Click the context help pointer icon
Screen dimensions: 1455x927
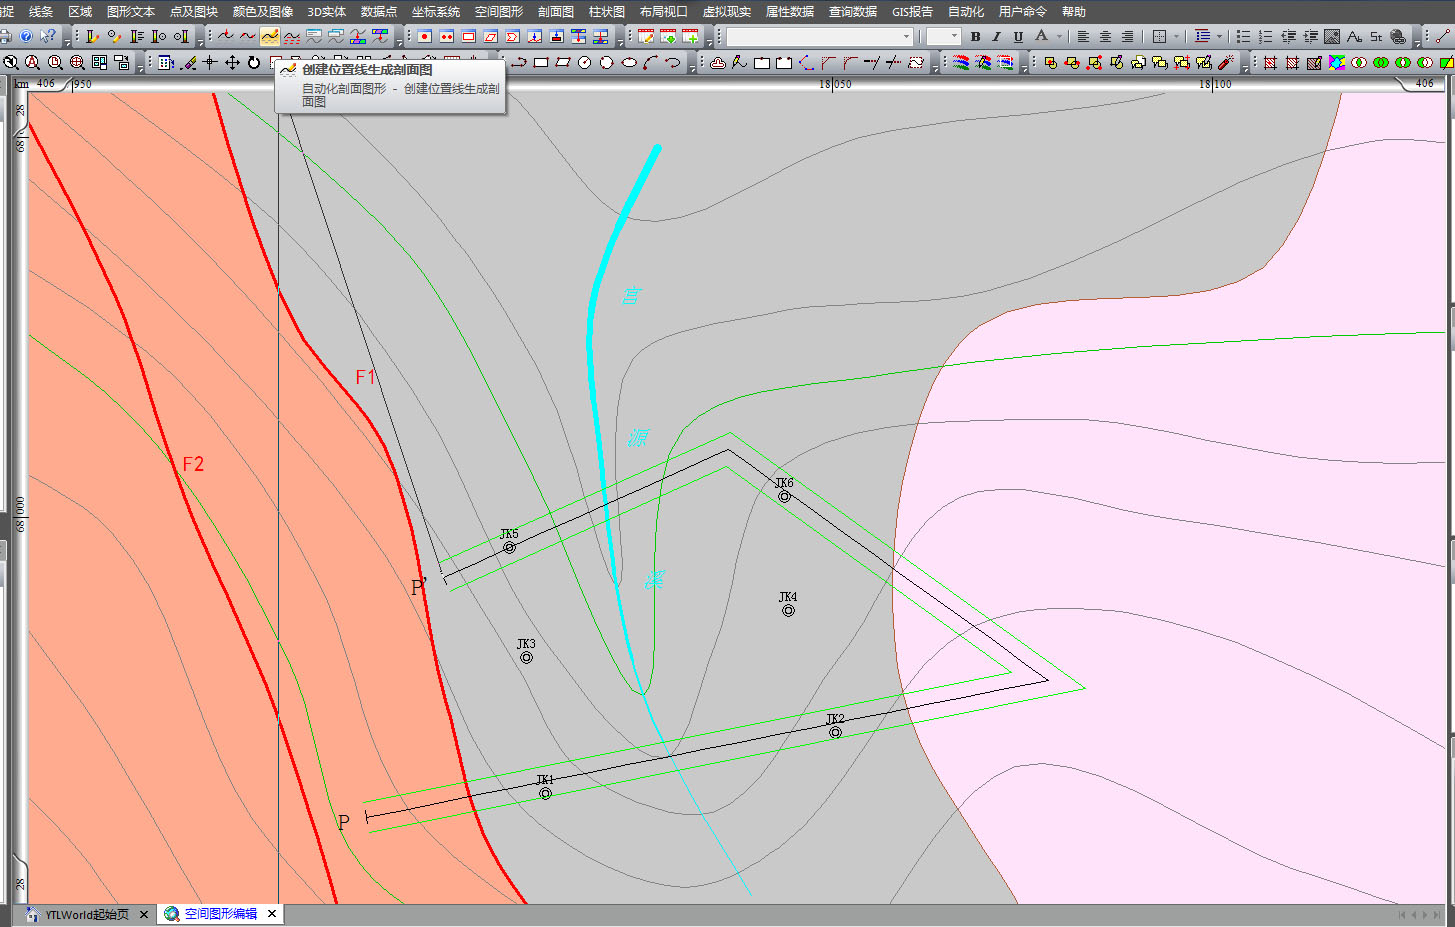coord(47,36)
